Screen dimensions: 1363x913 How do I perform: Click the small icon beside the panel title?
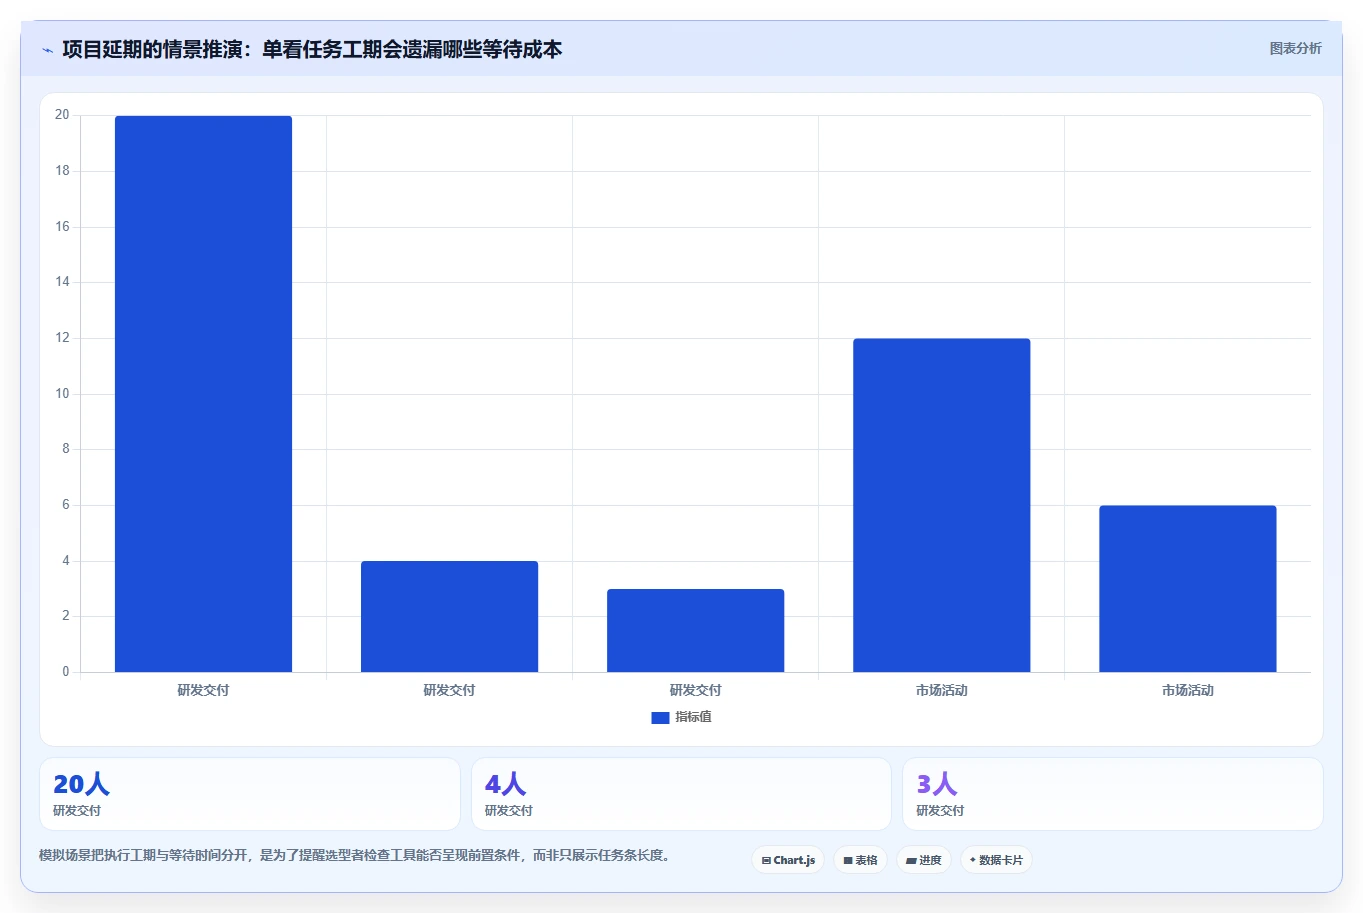coord(47,50)
